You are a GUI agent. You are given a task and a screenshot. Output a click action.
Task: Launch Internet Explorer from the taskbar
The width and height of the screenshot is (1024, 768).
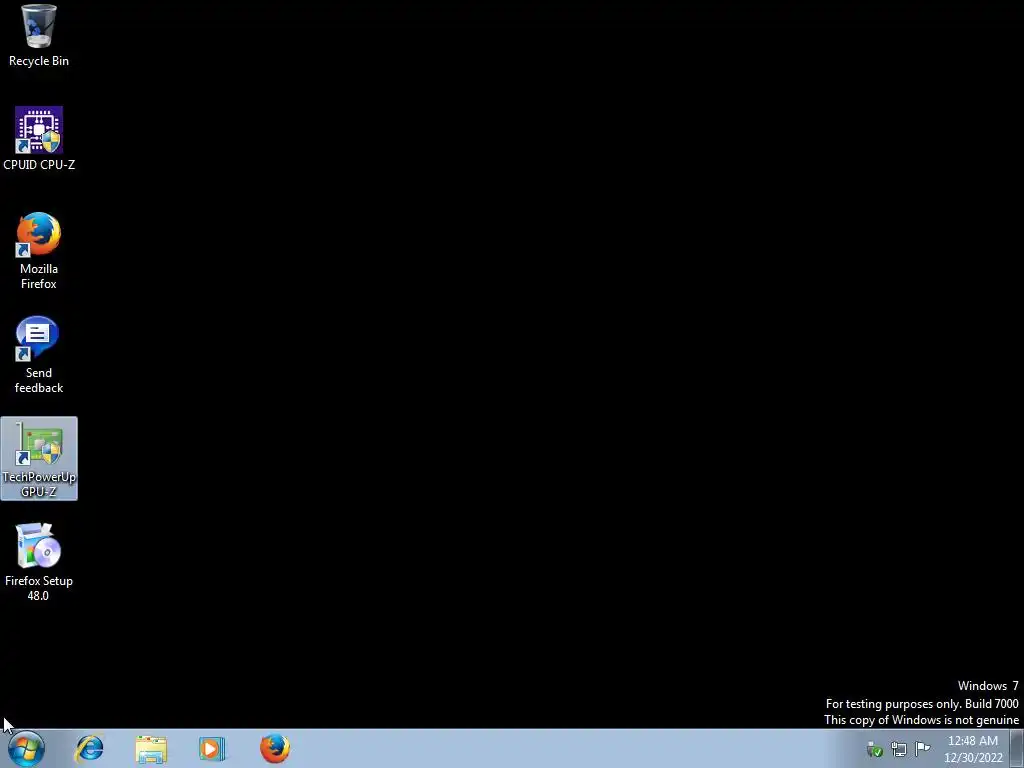click(89, 748)
